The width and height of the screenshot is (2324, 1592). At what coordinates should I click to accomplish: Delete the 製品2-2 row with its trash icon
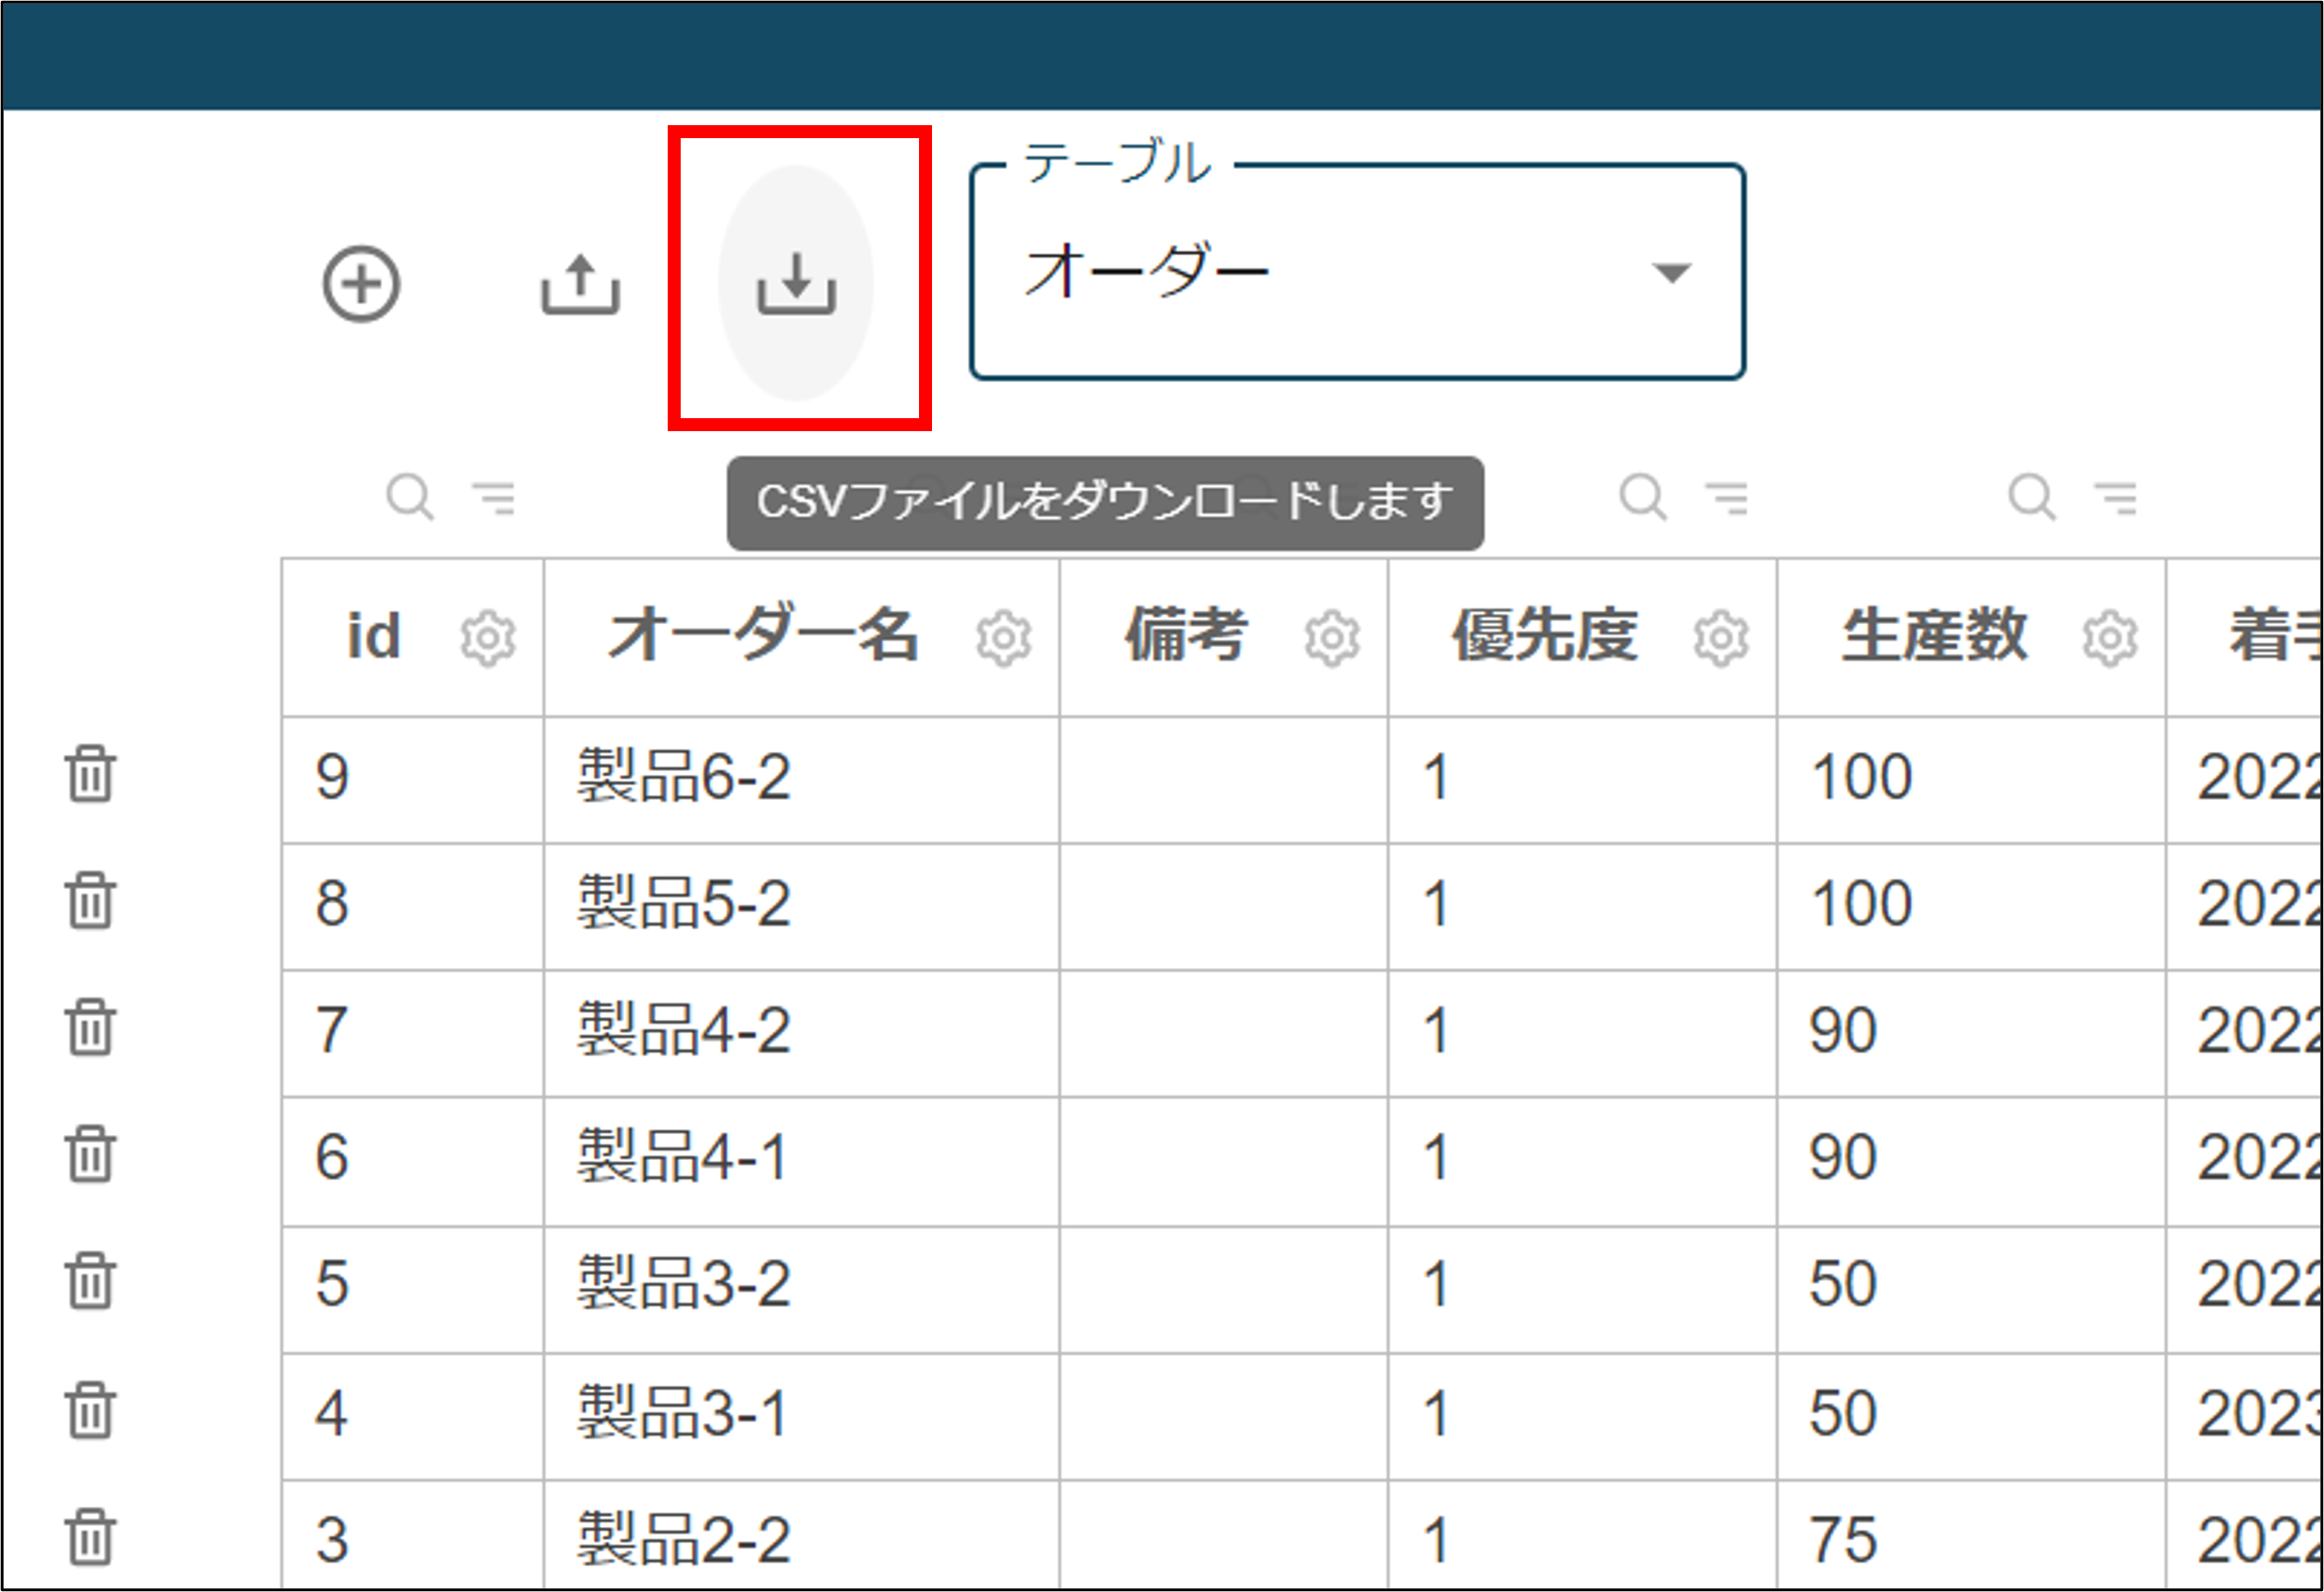point(90,1537)
